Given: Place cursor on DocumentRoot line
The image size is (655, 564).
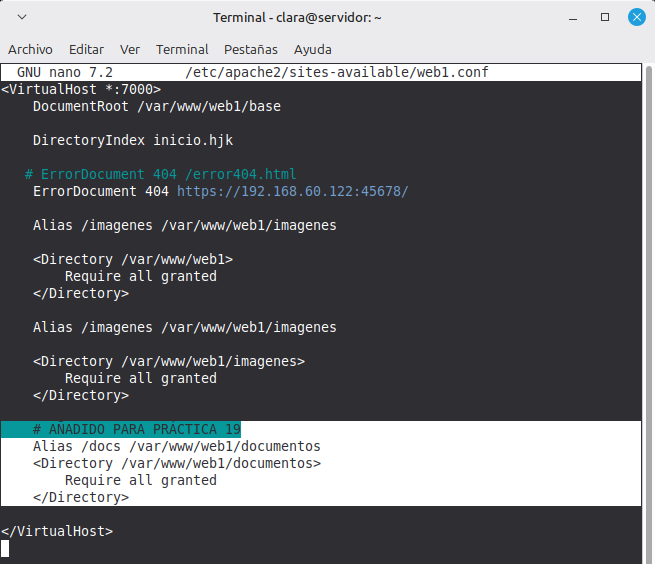Looking at the screenshot, I should point(156,106).
